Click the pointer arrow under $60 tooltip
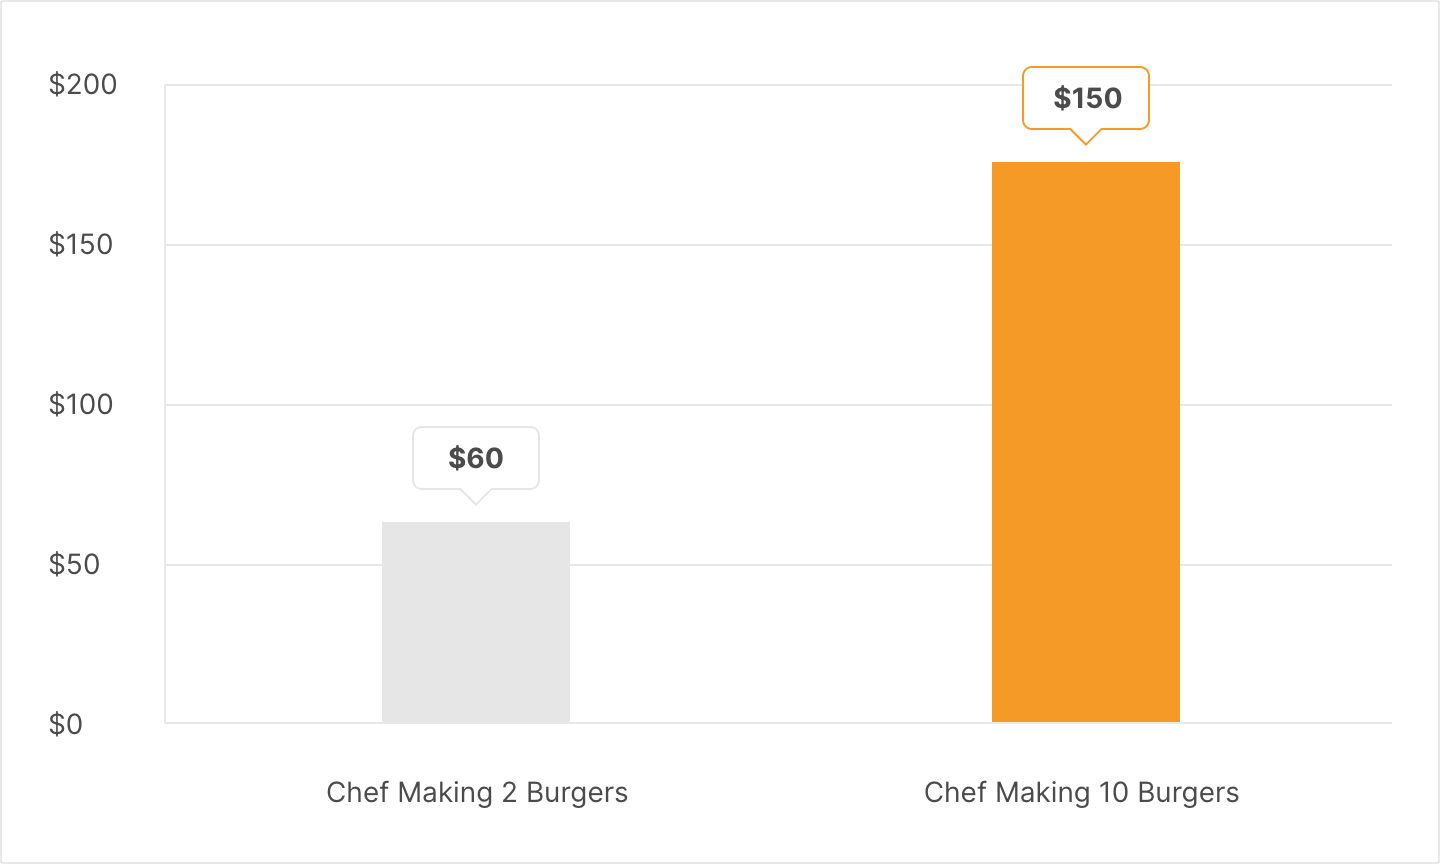The width and height of the screenshot is (1440, 864). click(x=476, y=497)
